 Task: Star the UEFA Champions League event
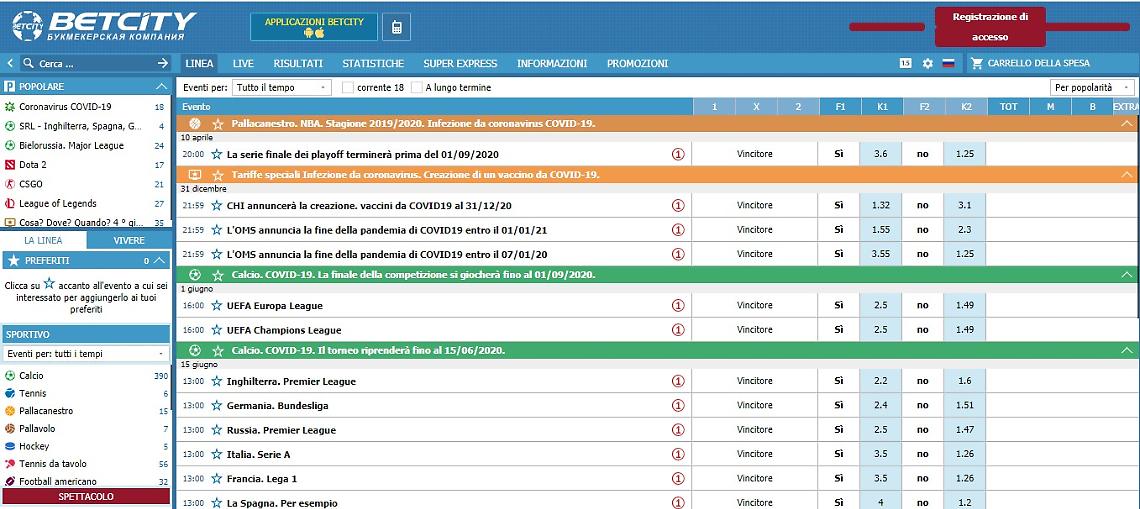coord(216,330)
